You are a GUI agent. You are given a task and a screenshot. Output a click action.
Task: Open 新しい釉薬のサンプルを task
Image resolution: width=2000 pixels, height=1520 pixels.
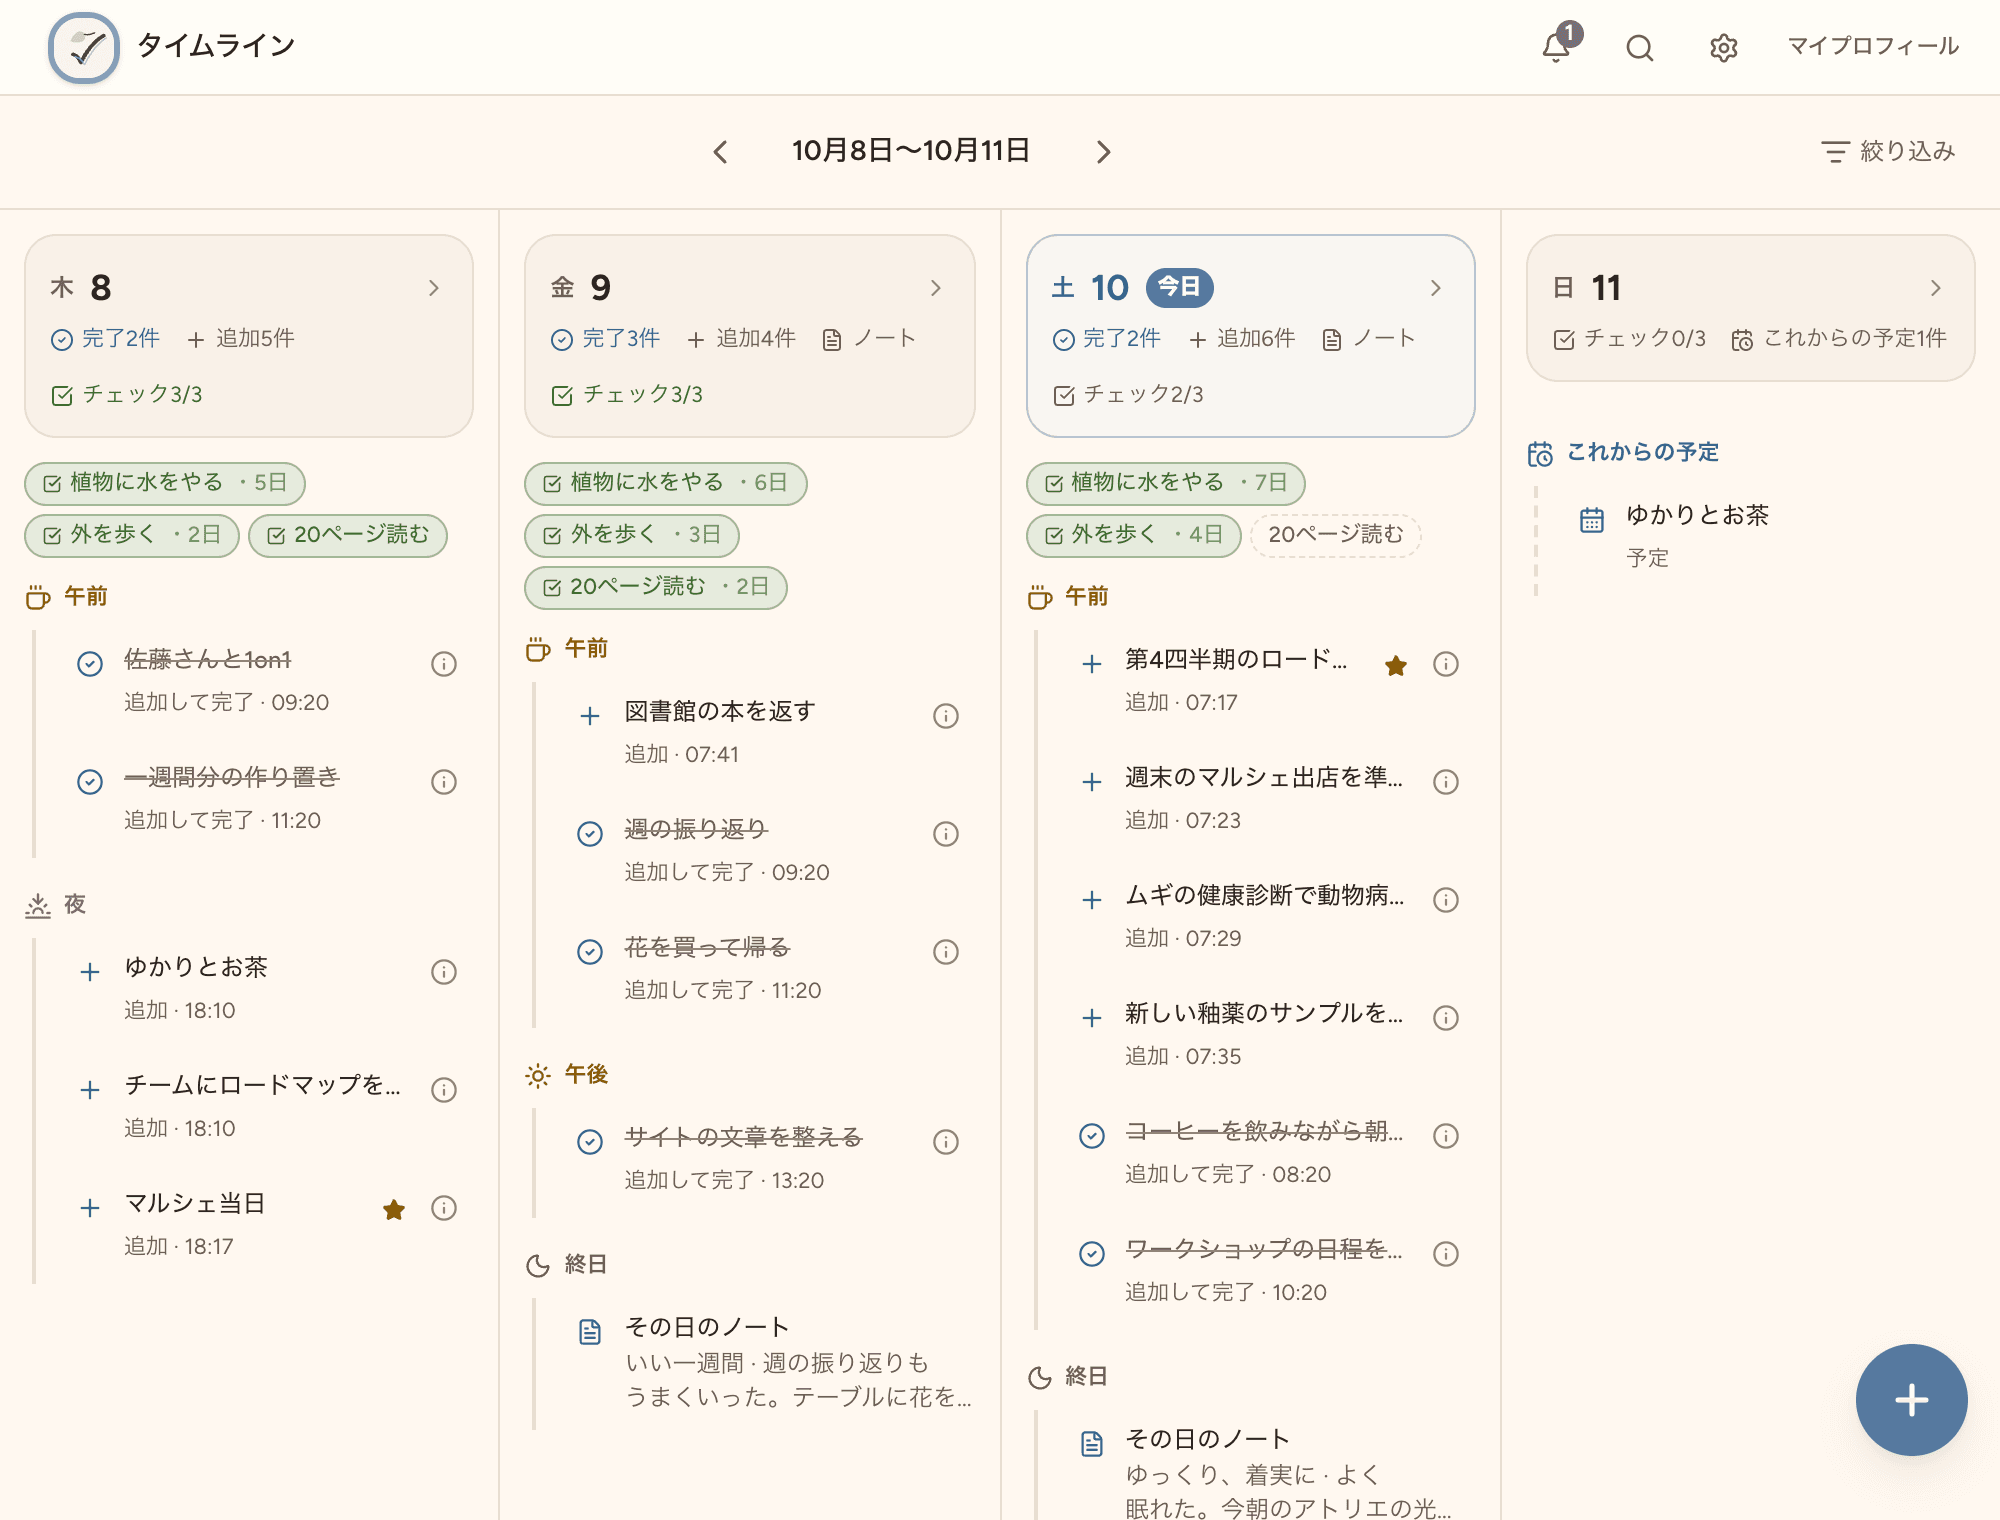[x=1264, y=1014]
